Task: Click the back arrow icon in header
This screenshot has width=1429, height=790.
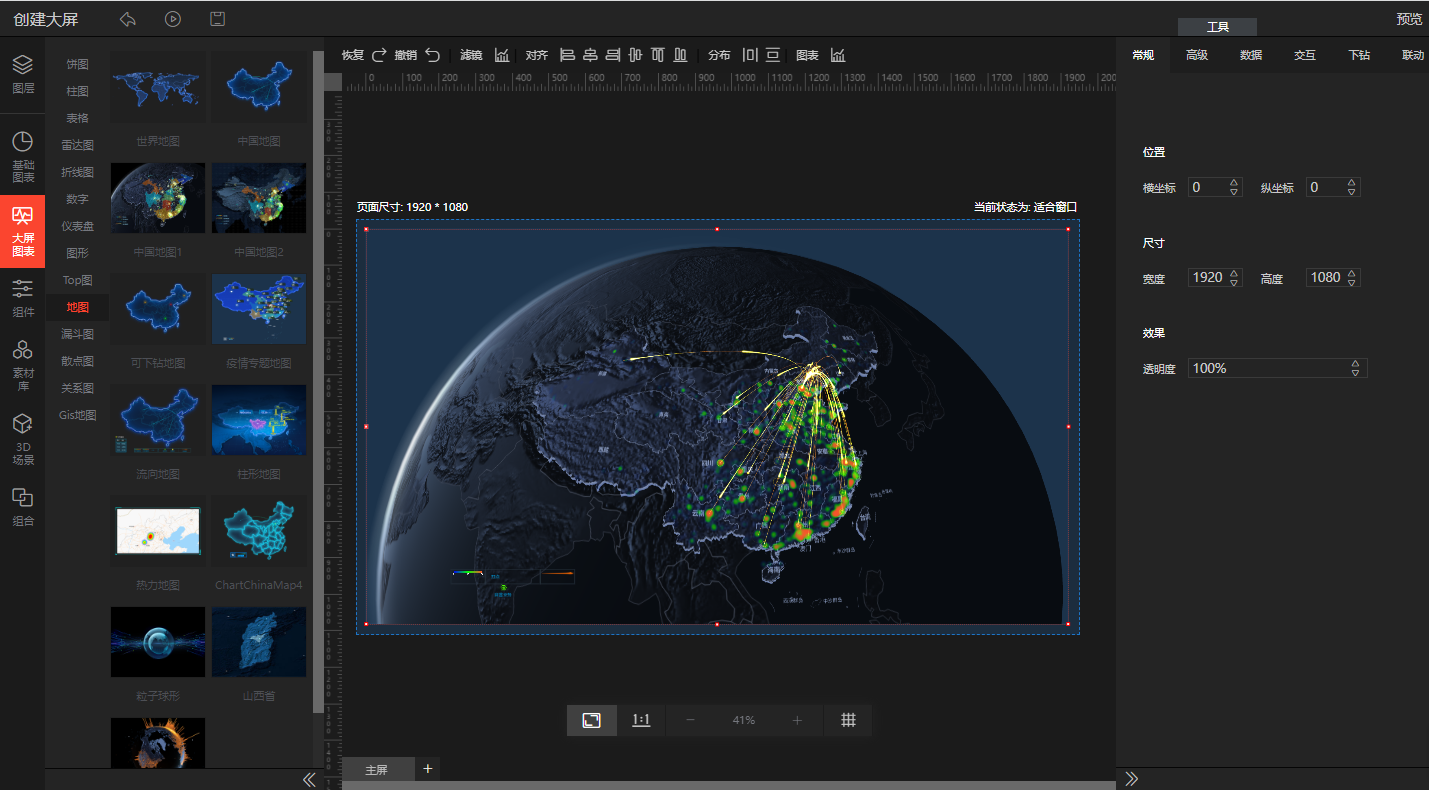Action: [127, 19]
